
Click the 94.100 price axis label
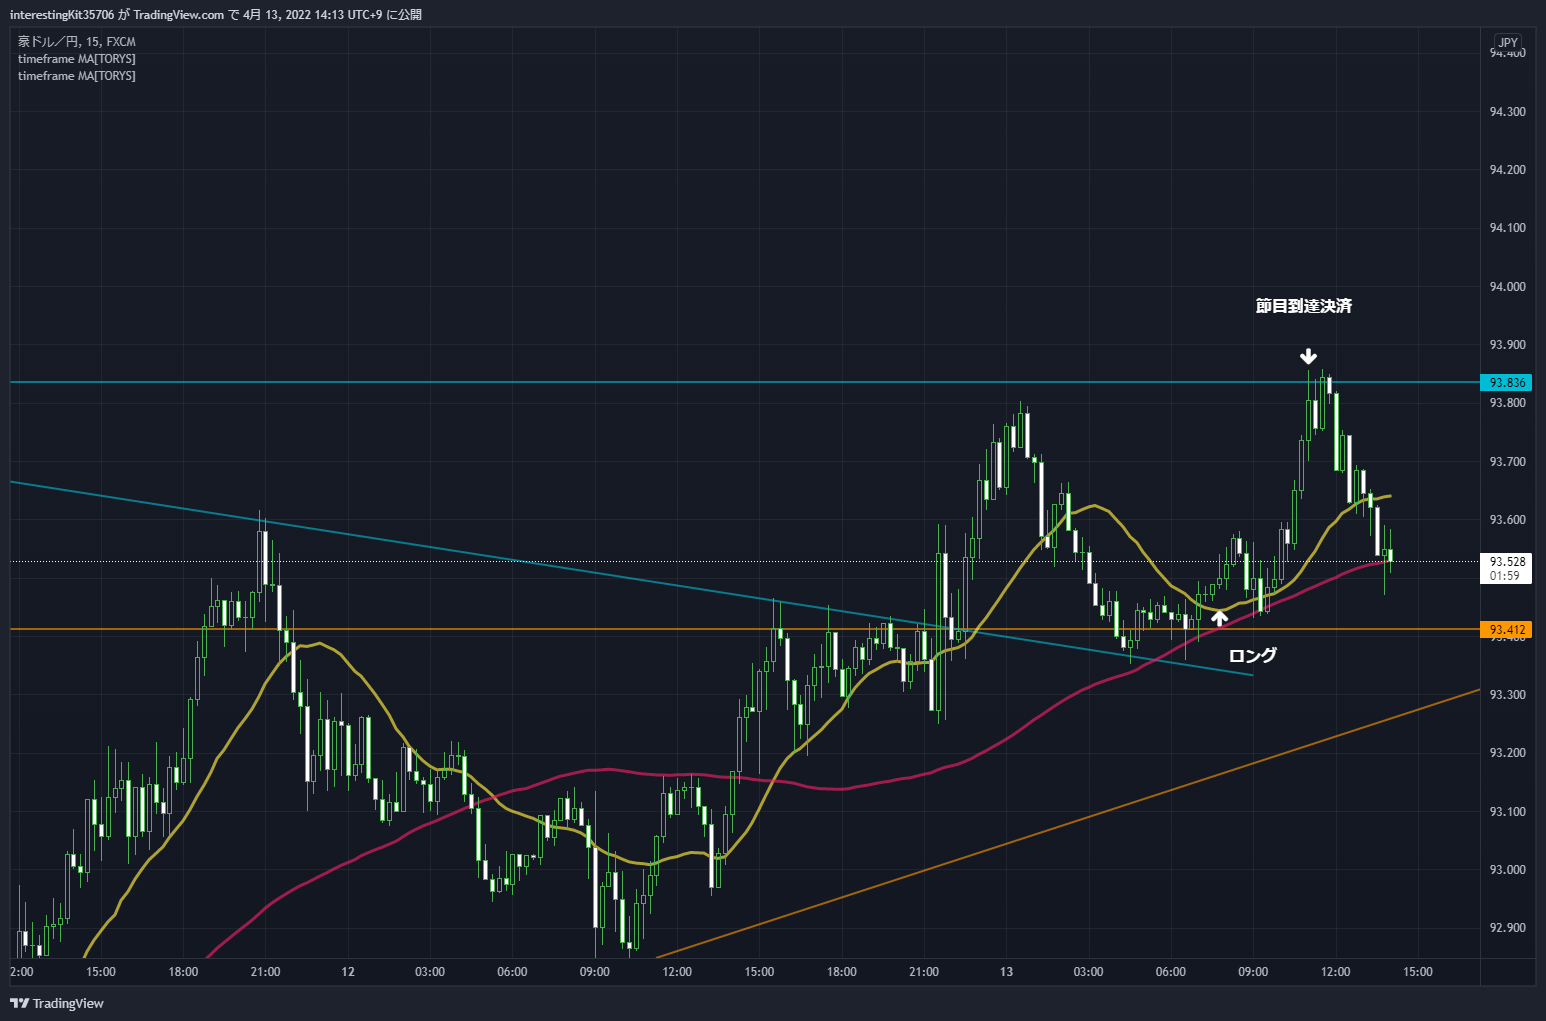pyautogui.click(x=1507, y=228)
